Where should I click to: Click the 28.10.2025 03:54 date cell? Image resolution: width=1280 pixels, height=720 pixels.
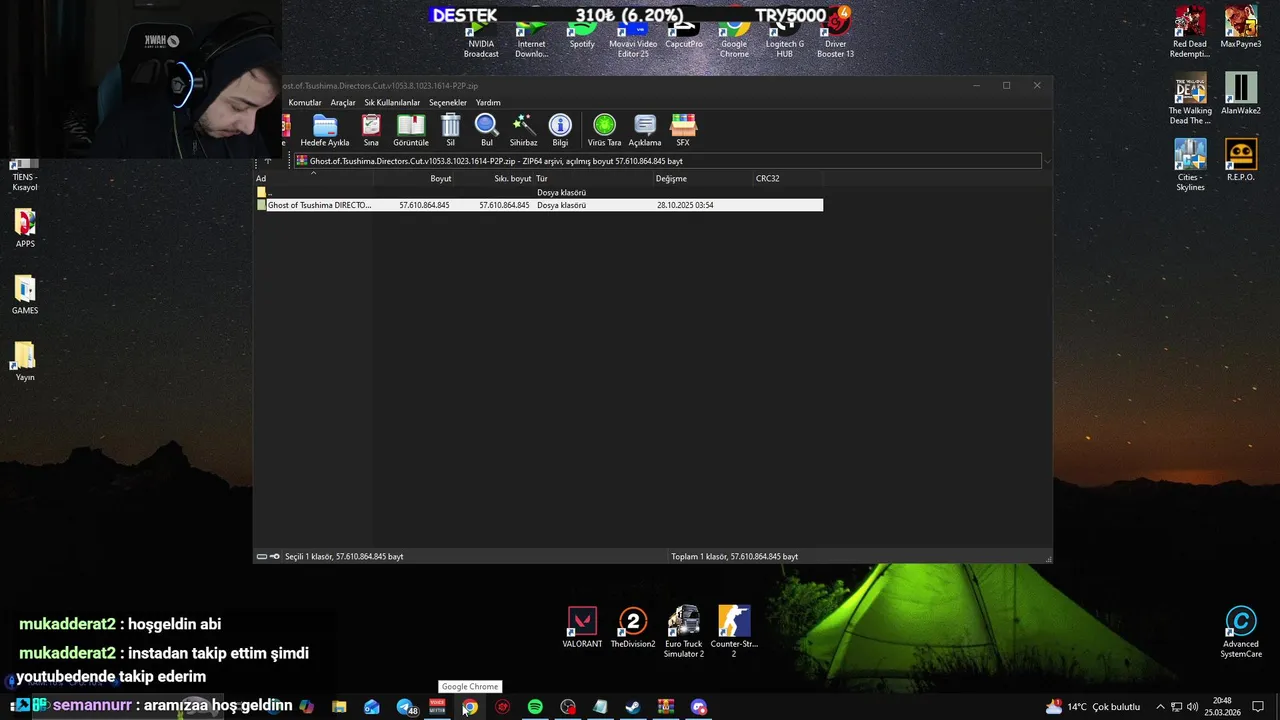(685, 205)
